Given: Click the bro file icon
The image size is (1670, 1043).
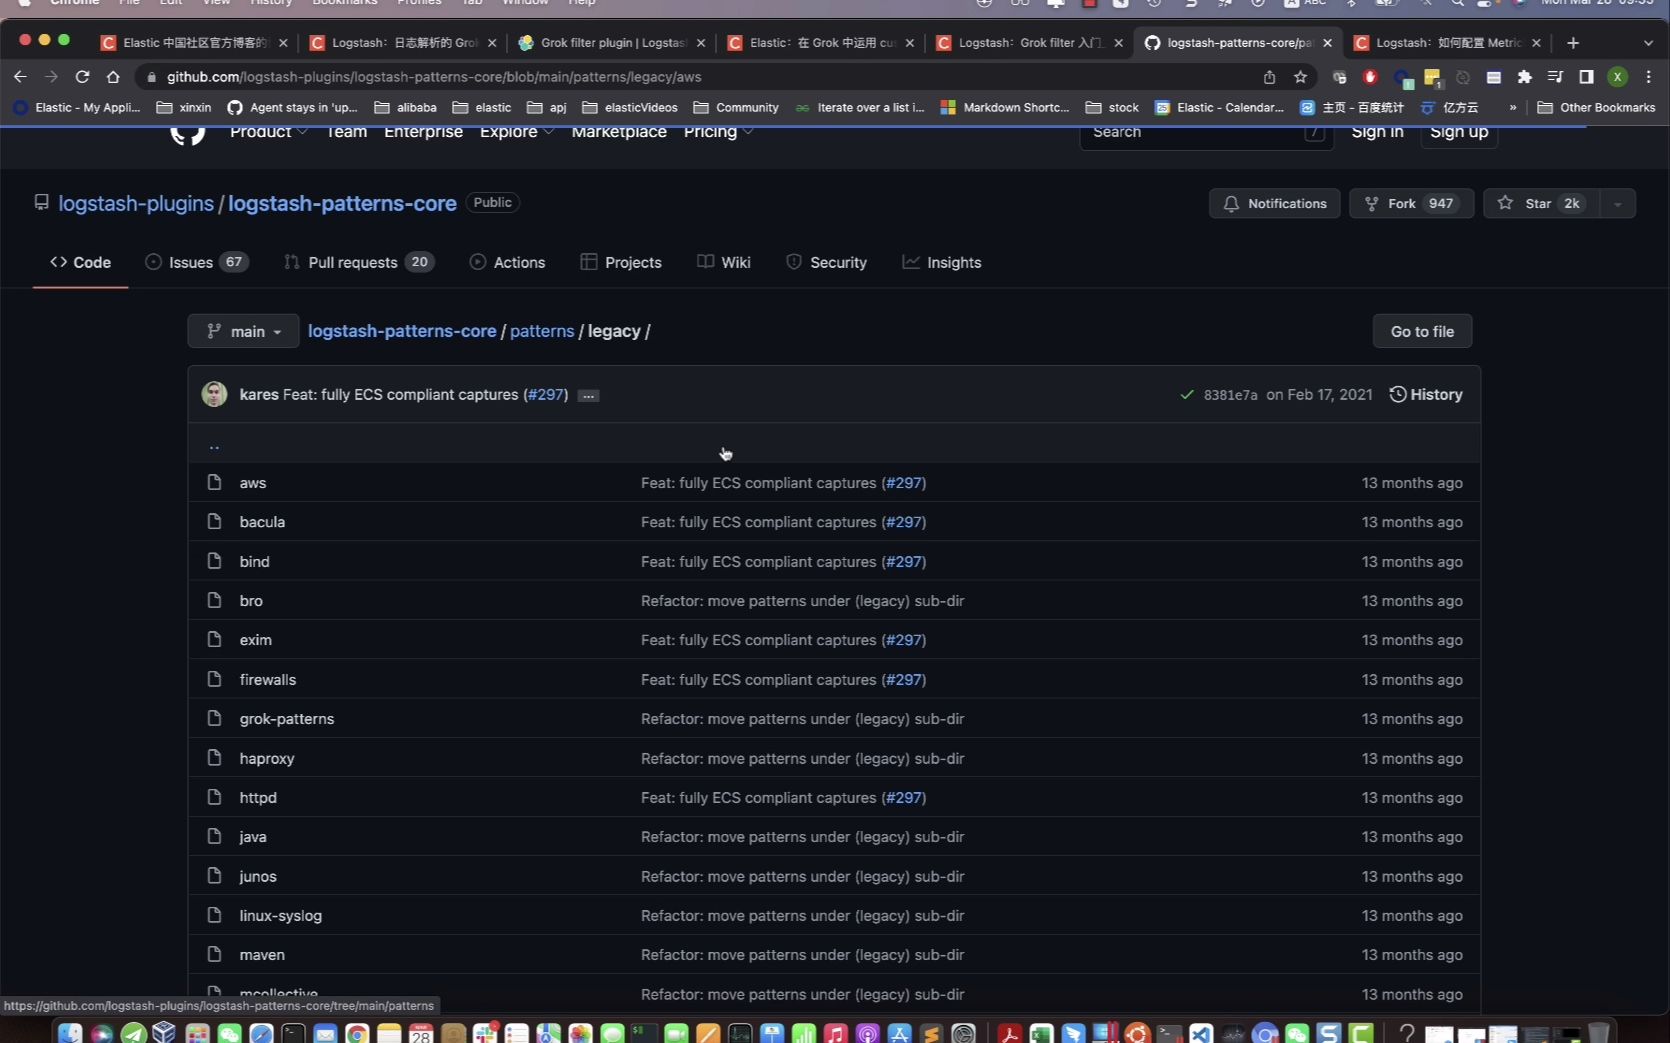Looking at the screenshot, I should pos(214,601).
